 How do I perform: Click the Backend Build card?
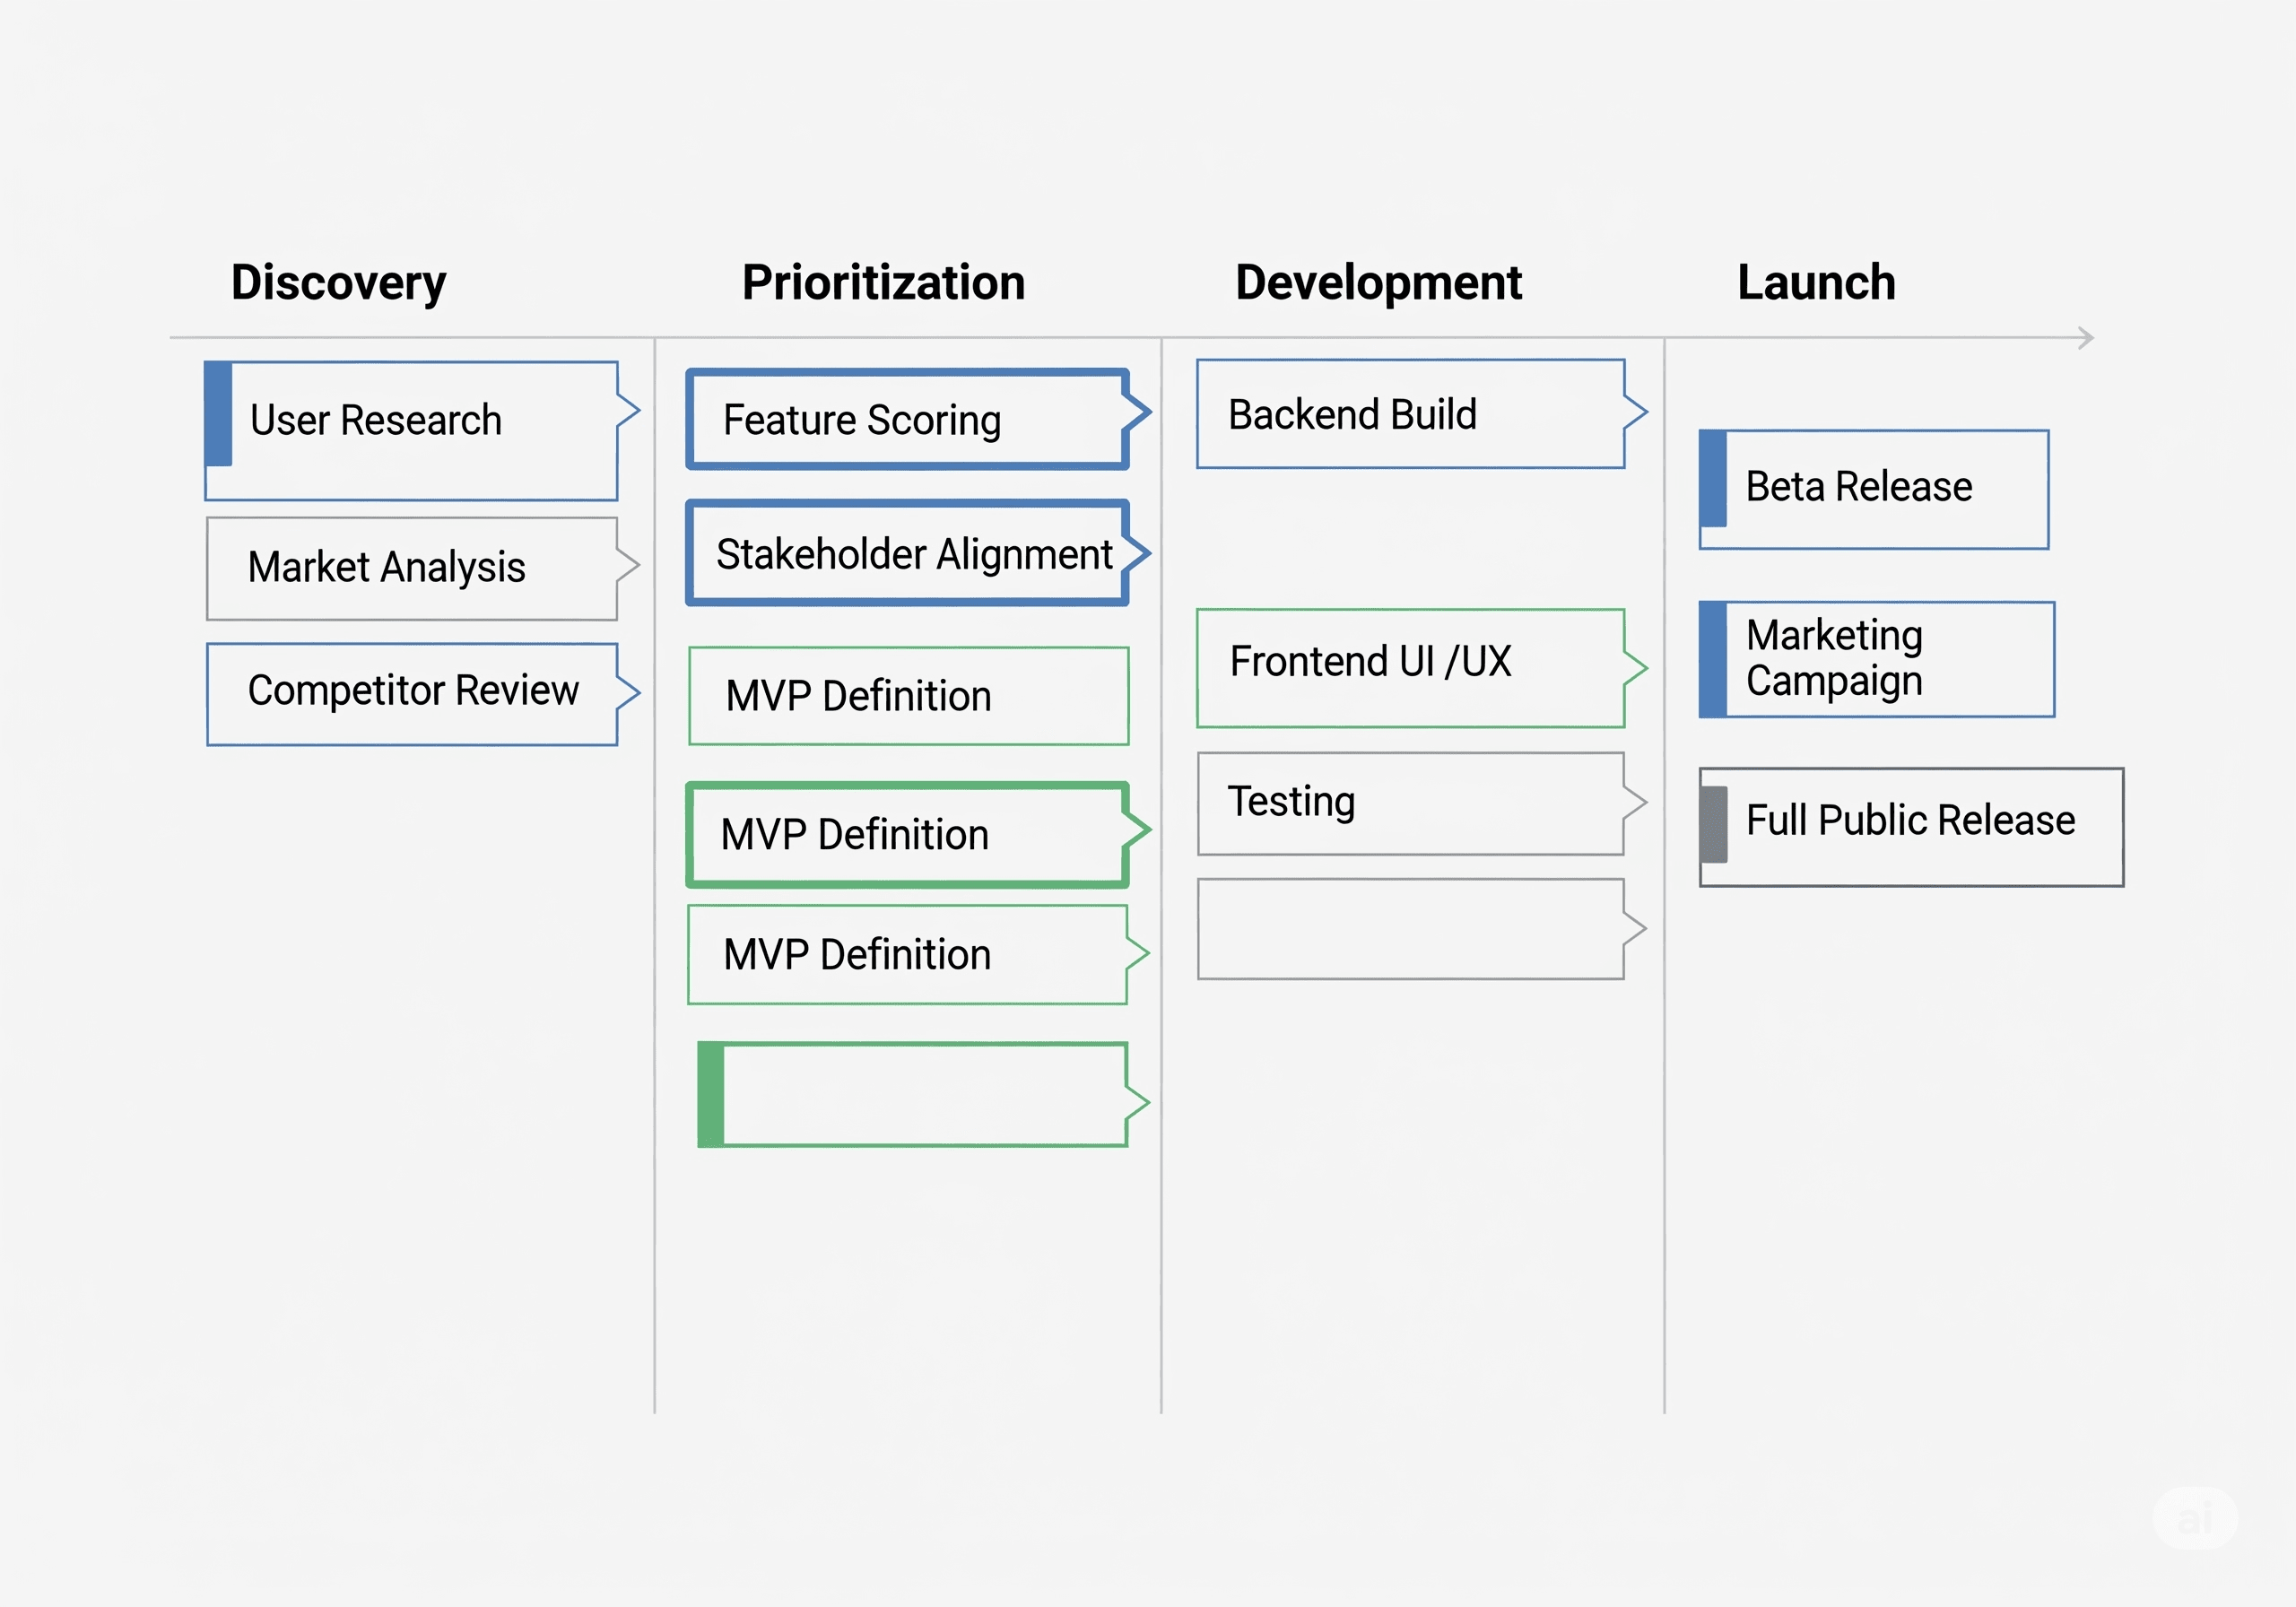[x=1409, y=414]
